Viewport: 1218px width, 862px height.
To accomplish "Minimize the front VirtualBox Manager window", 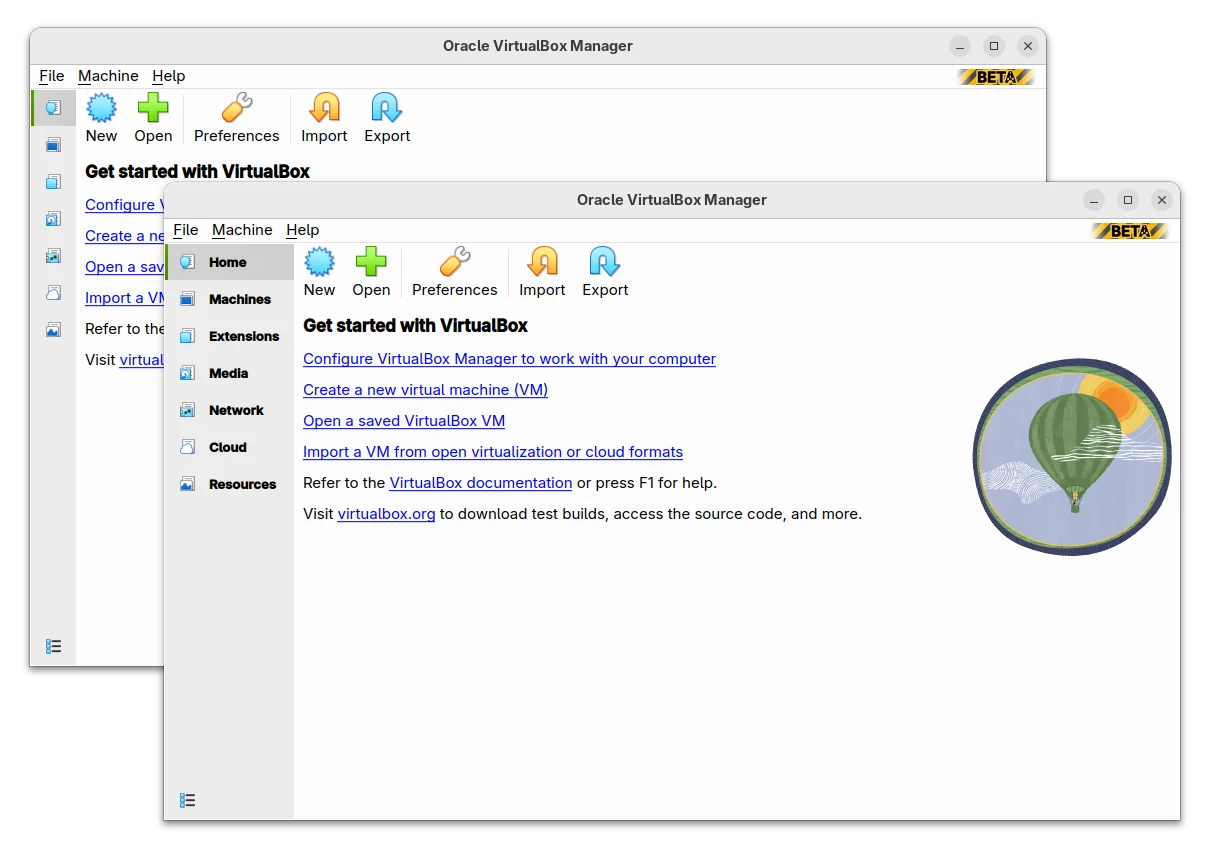I will click(x=1094, y=200).
